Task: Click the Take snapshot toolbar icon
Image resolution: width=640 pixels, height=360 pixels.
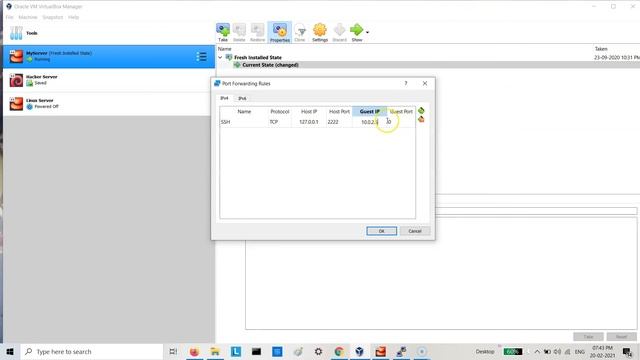Action: point(223,32)
